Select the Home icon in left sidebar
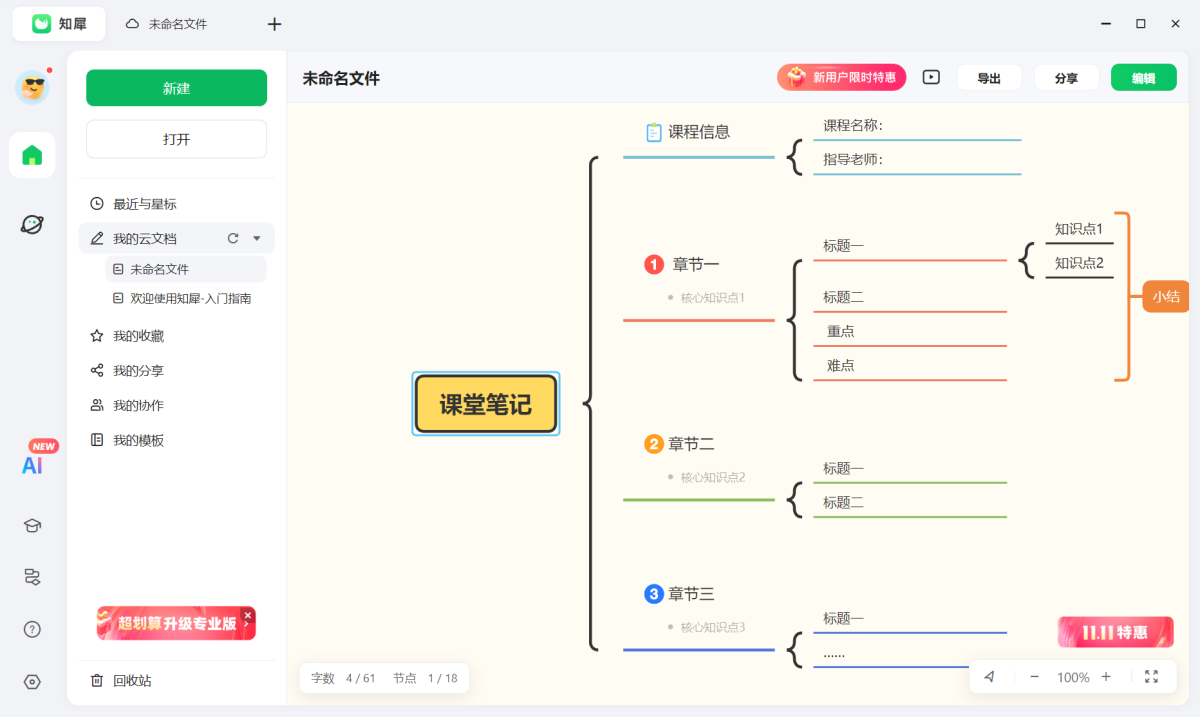Image resolution: width=1200 pixels, height=717 pixels. (x=32, y=155)
